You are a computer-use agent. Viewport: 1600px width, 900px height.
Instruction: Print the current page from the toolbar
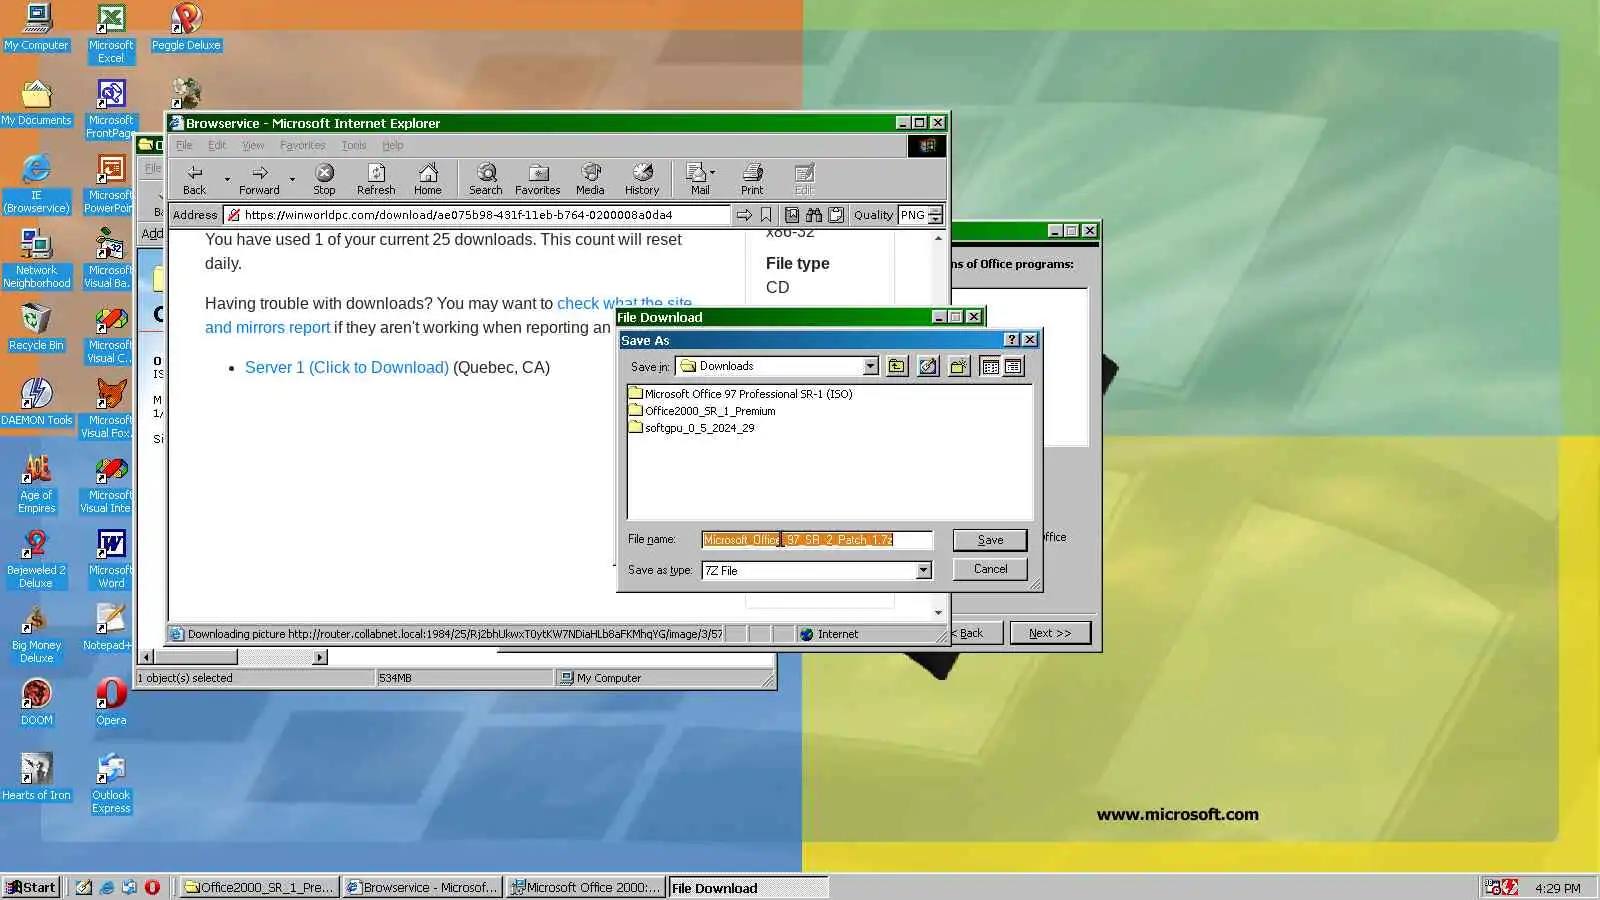[x=752, y=179]
